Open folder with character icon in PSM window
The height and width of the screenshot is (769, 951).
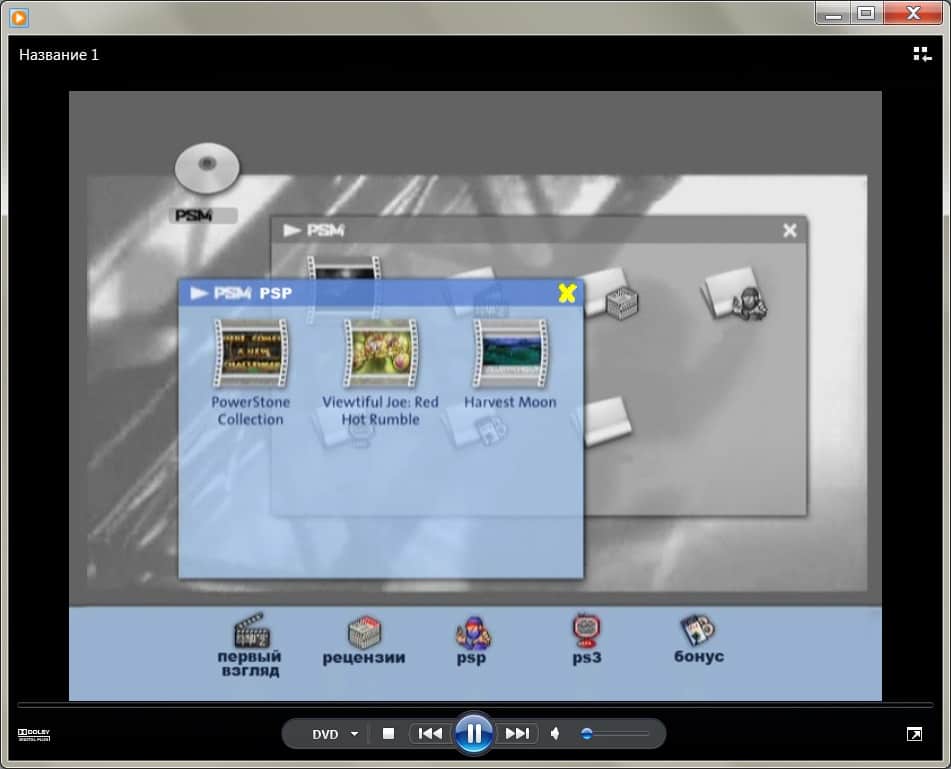tap(735, 294)
